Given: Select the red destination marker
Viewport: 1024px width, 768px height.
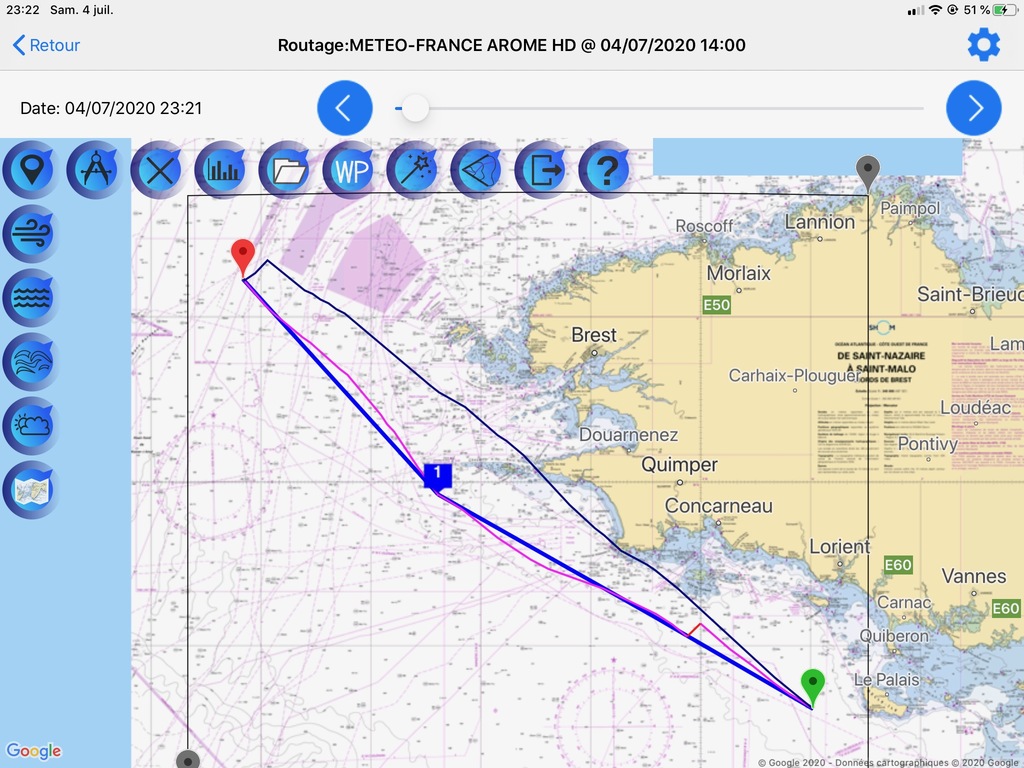Looking at the screenshot, I should (x=243, y=257).
